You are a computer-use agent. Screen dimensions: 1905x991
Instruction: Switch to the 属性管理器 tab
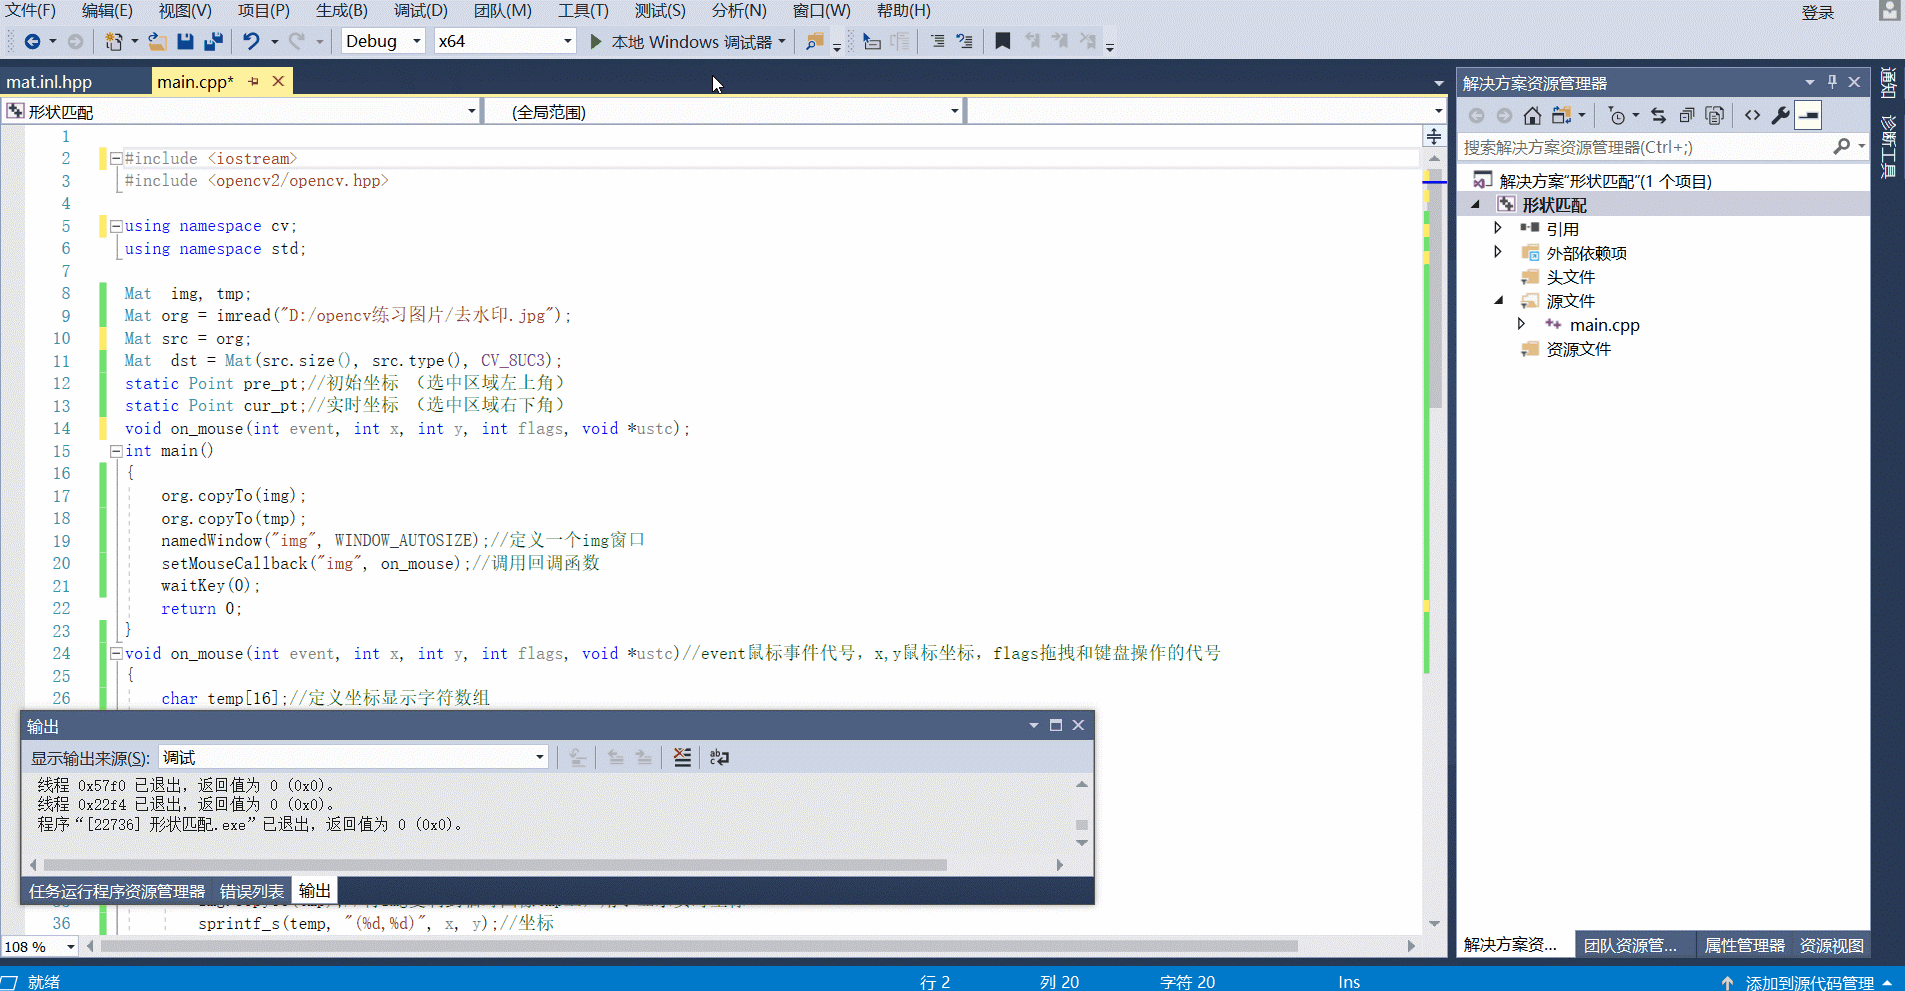click(1745, 945)
